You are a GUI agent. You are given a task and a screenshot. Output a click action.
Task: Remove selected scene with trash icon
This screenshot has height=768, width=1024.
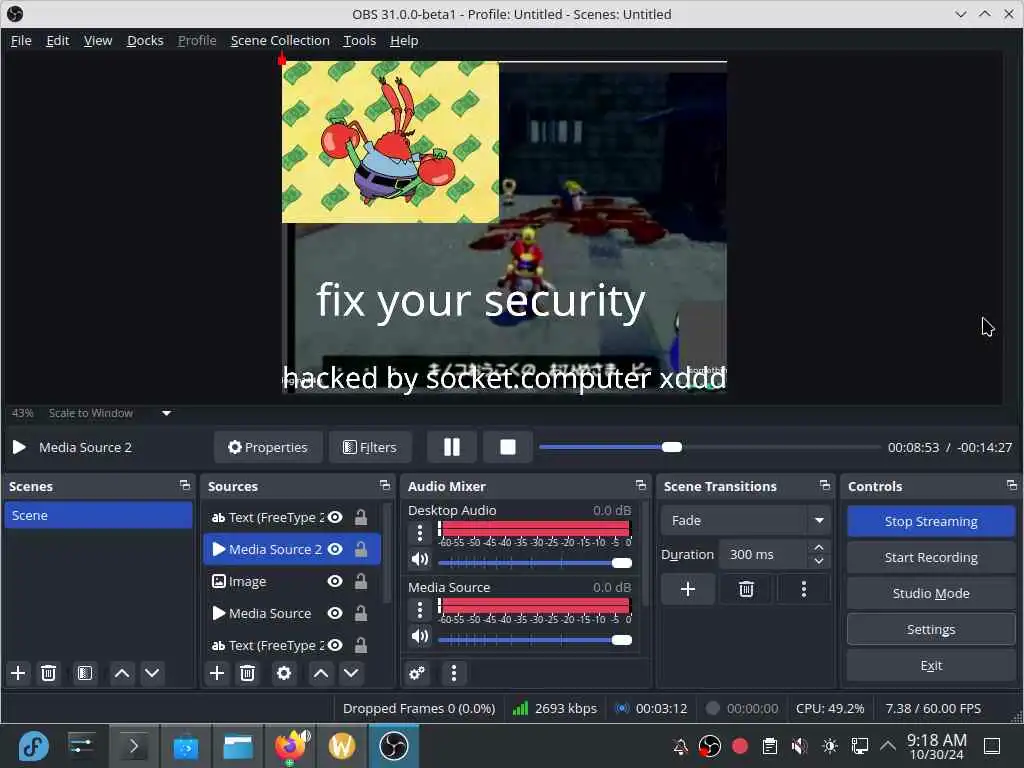pyautogui.click(x=48, y=673)
